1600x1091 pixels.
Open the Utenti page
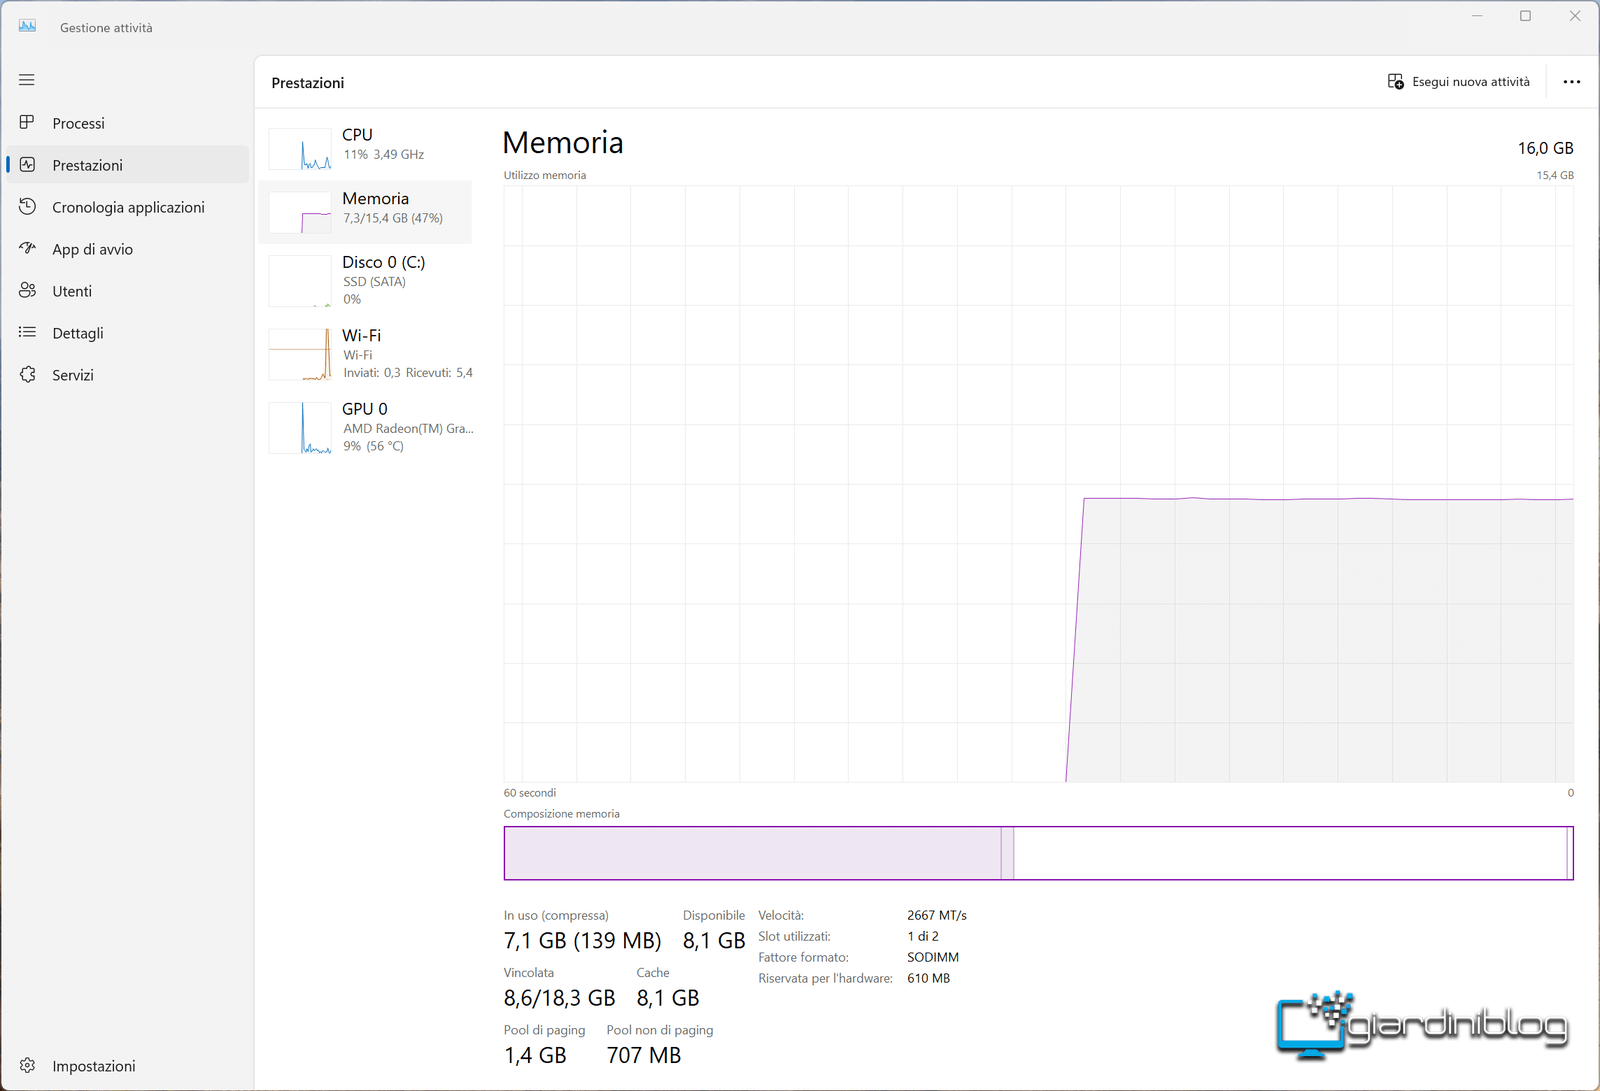click(x=128, y=291)
